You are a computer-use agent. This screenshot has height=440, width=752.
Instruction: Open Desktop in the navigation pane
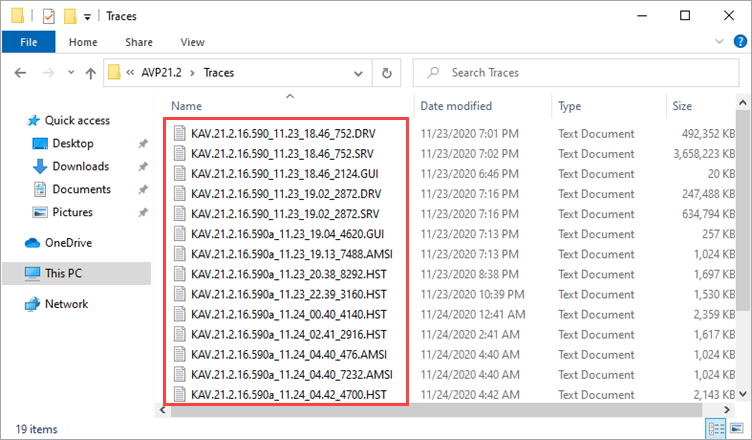(72, 143)
